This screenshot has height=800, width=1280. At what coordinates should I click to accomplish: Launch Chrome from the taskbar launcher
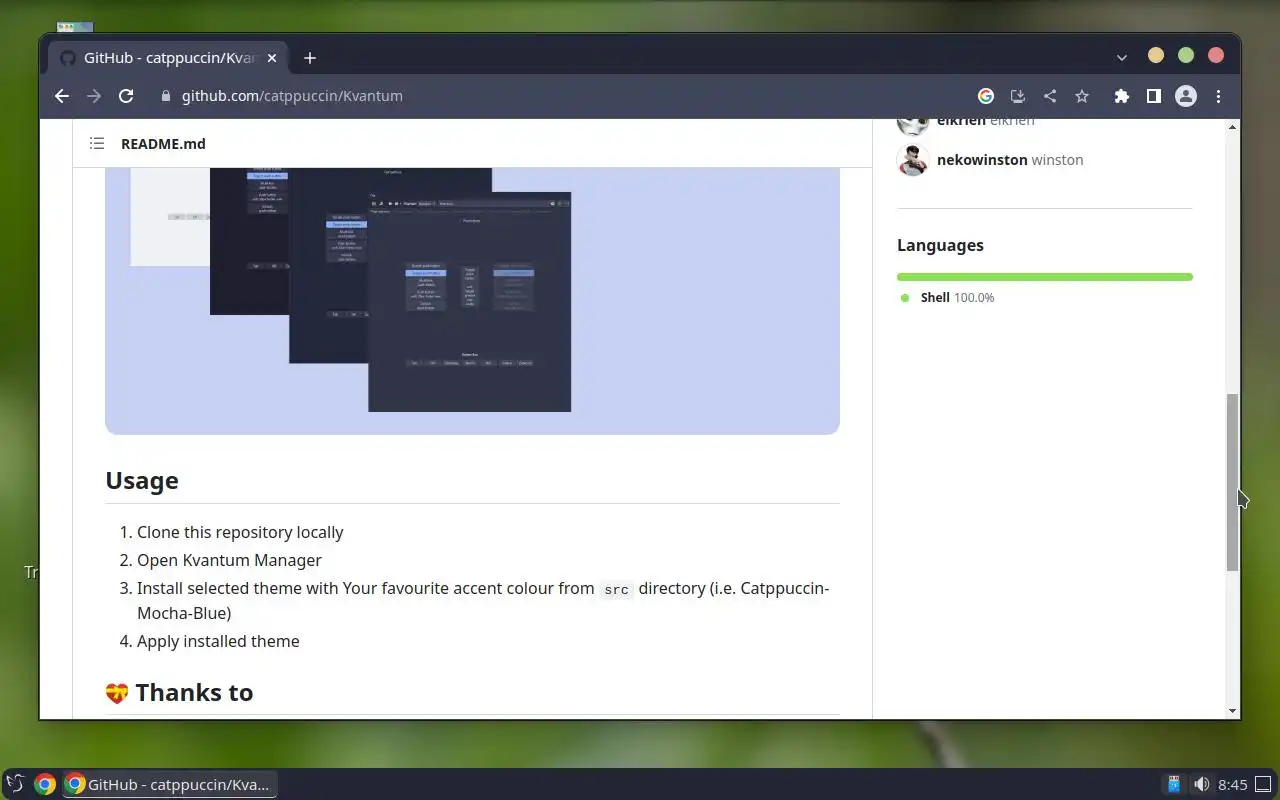click(x=45, y=784)
